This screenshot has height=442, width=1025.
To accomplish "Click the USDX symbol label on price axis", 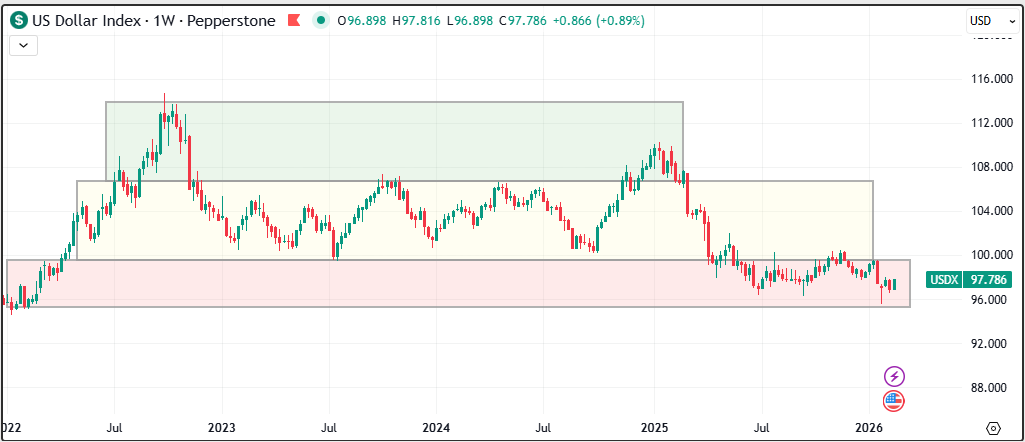I will pyautogui.click(x=944, y=281).
